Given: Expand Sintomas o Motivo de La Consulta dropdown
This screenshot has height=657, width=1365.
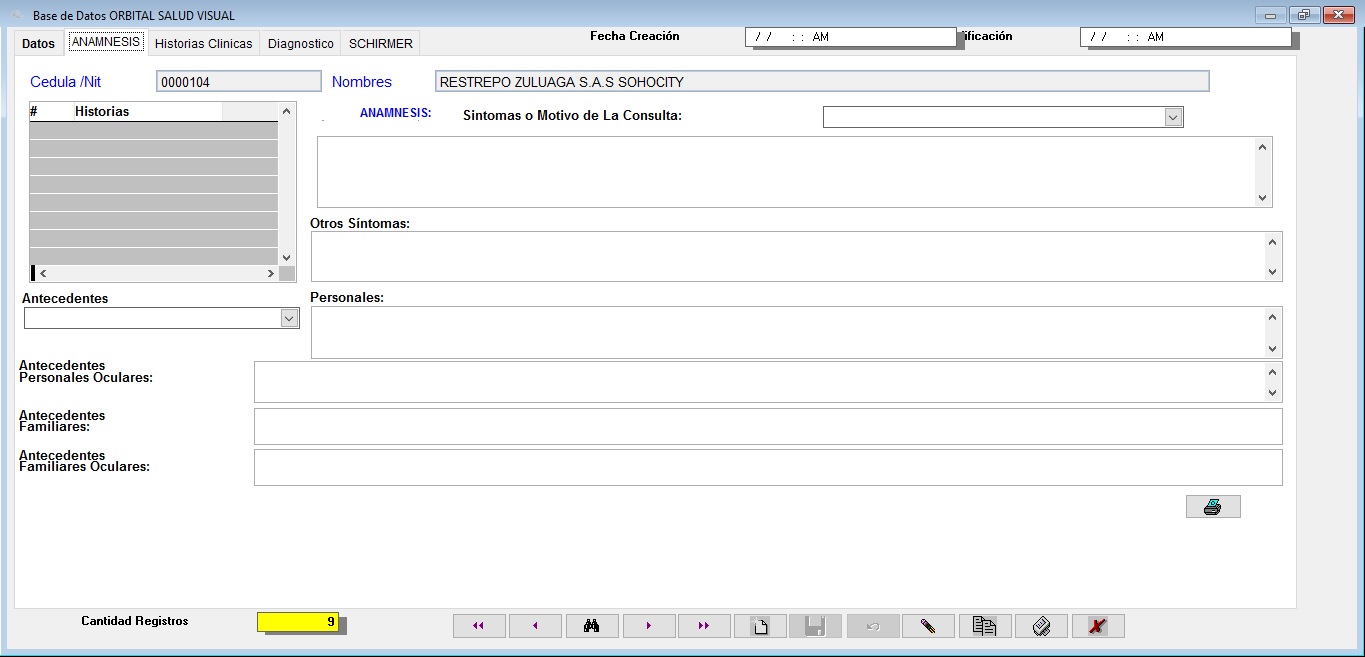Looking at the screenshot, I should point(1173,117).
